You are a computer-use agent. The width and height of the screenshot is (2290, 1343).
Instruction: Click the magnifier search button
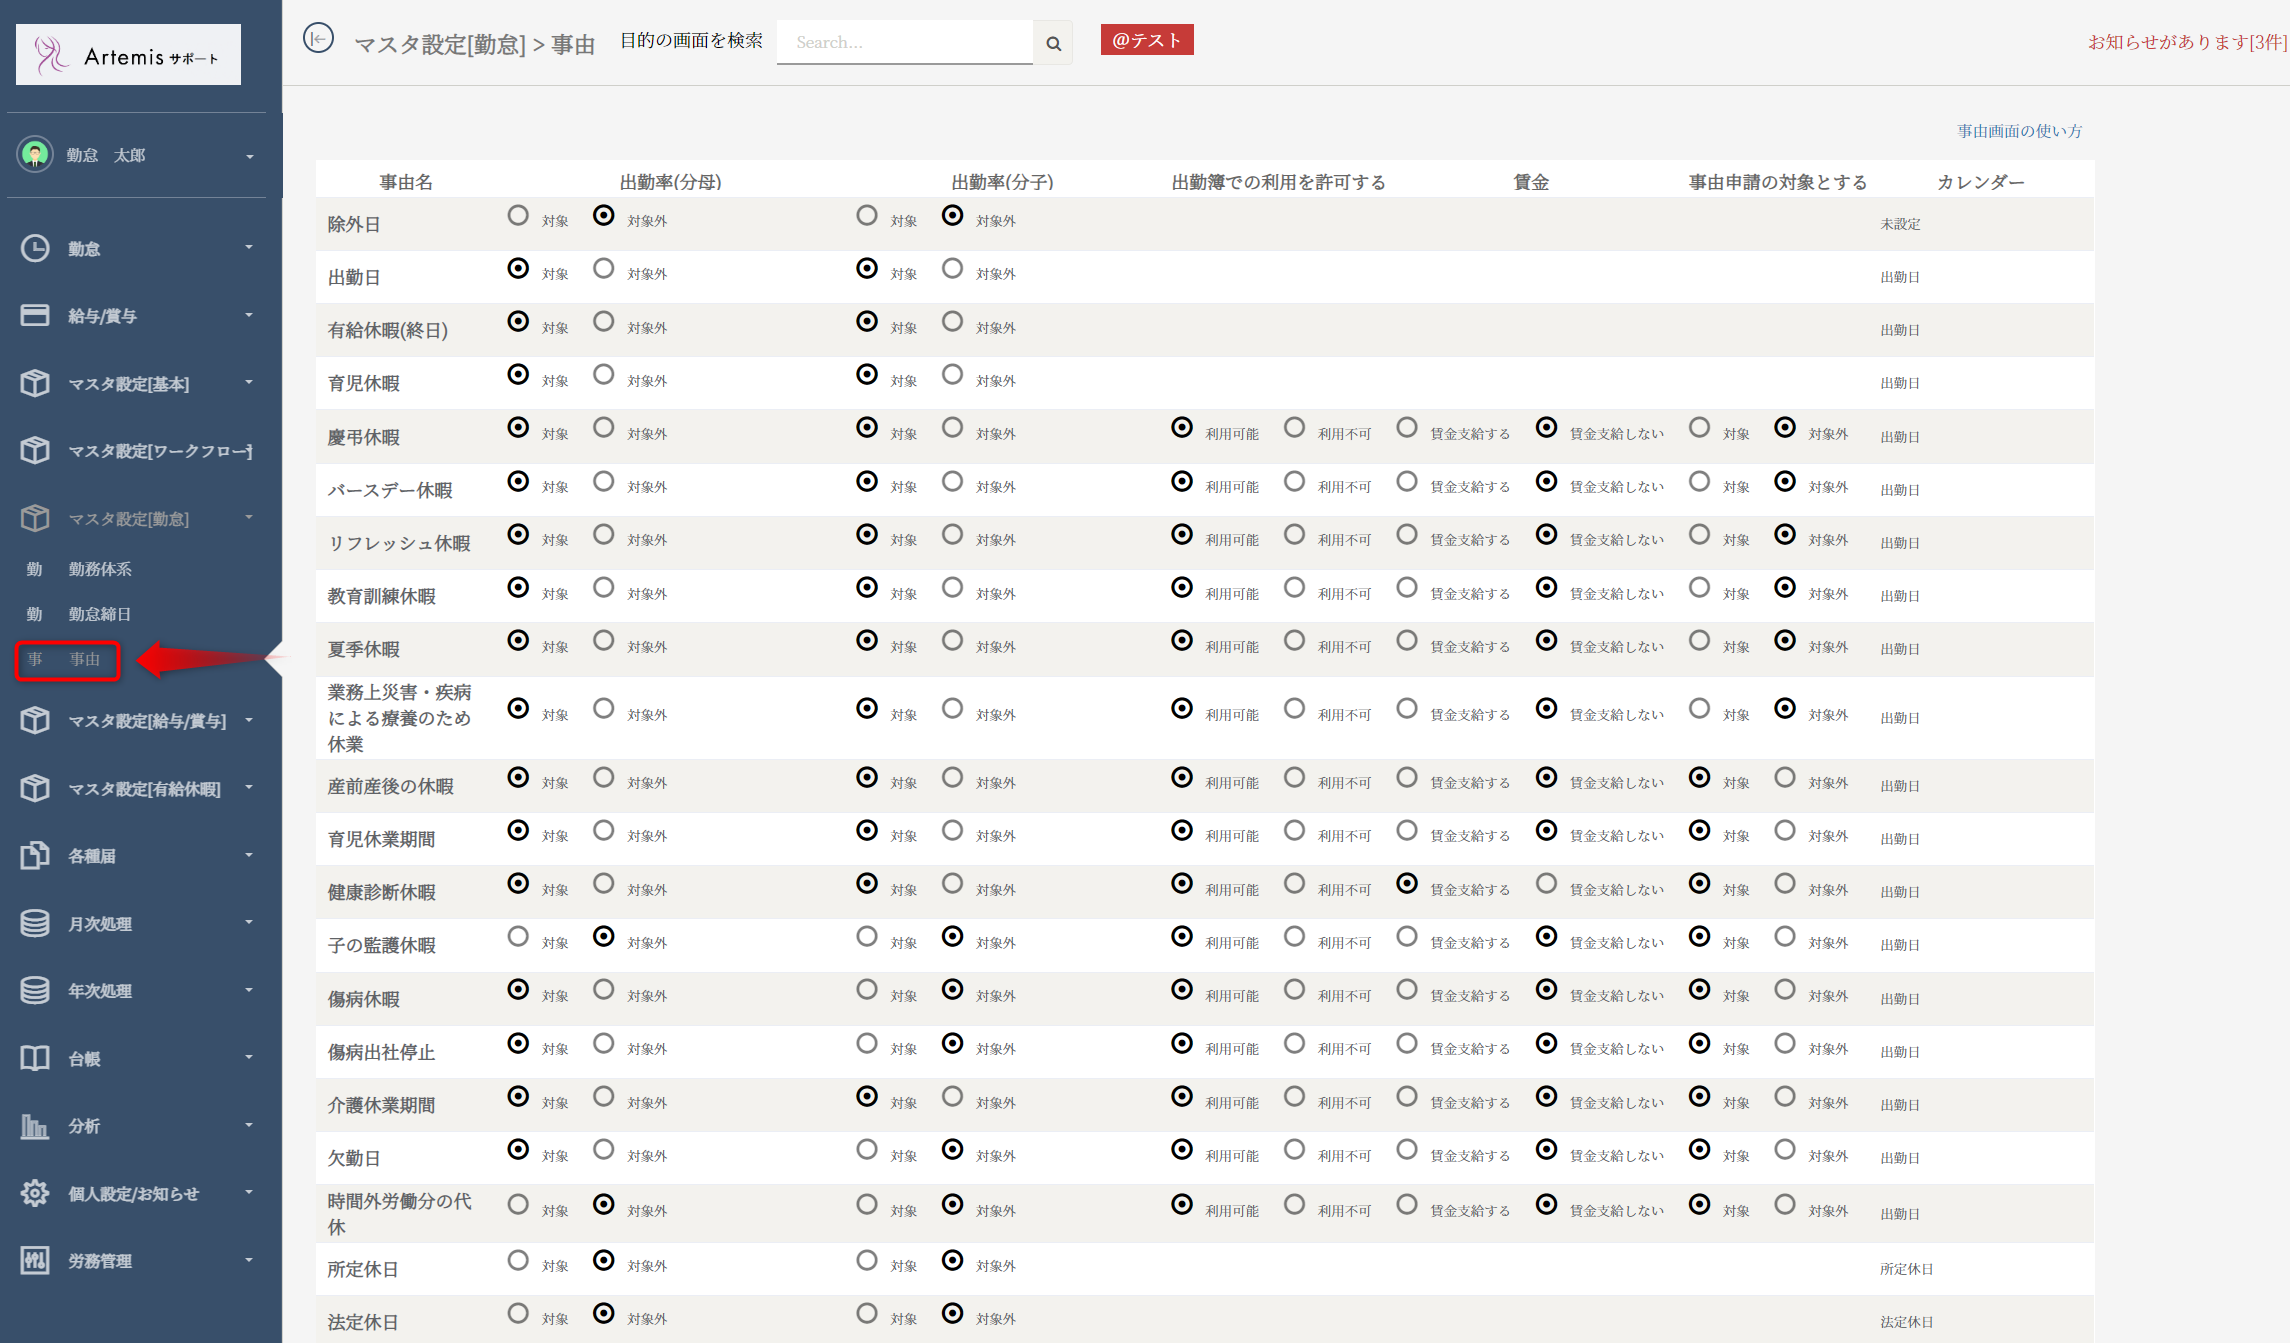coord(1053,43)
